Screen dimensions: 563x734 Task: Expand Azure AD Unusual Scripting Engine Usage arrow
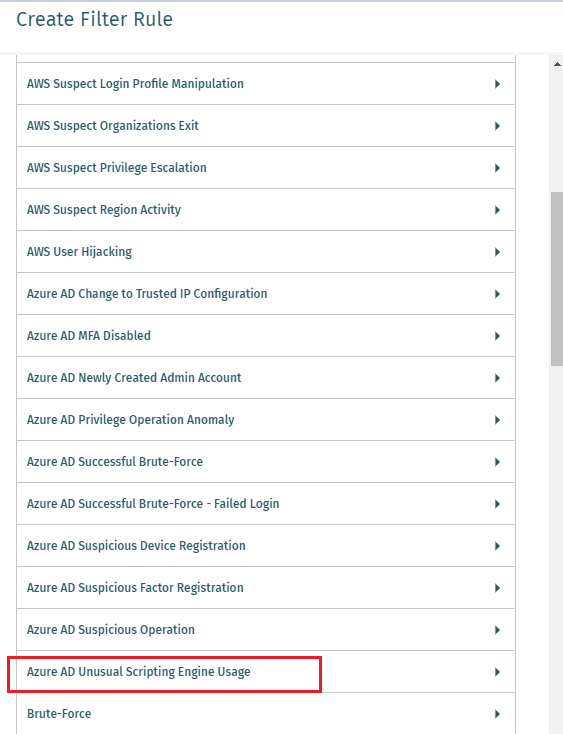(497, 672)
